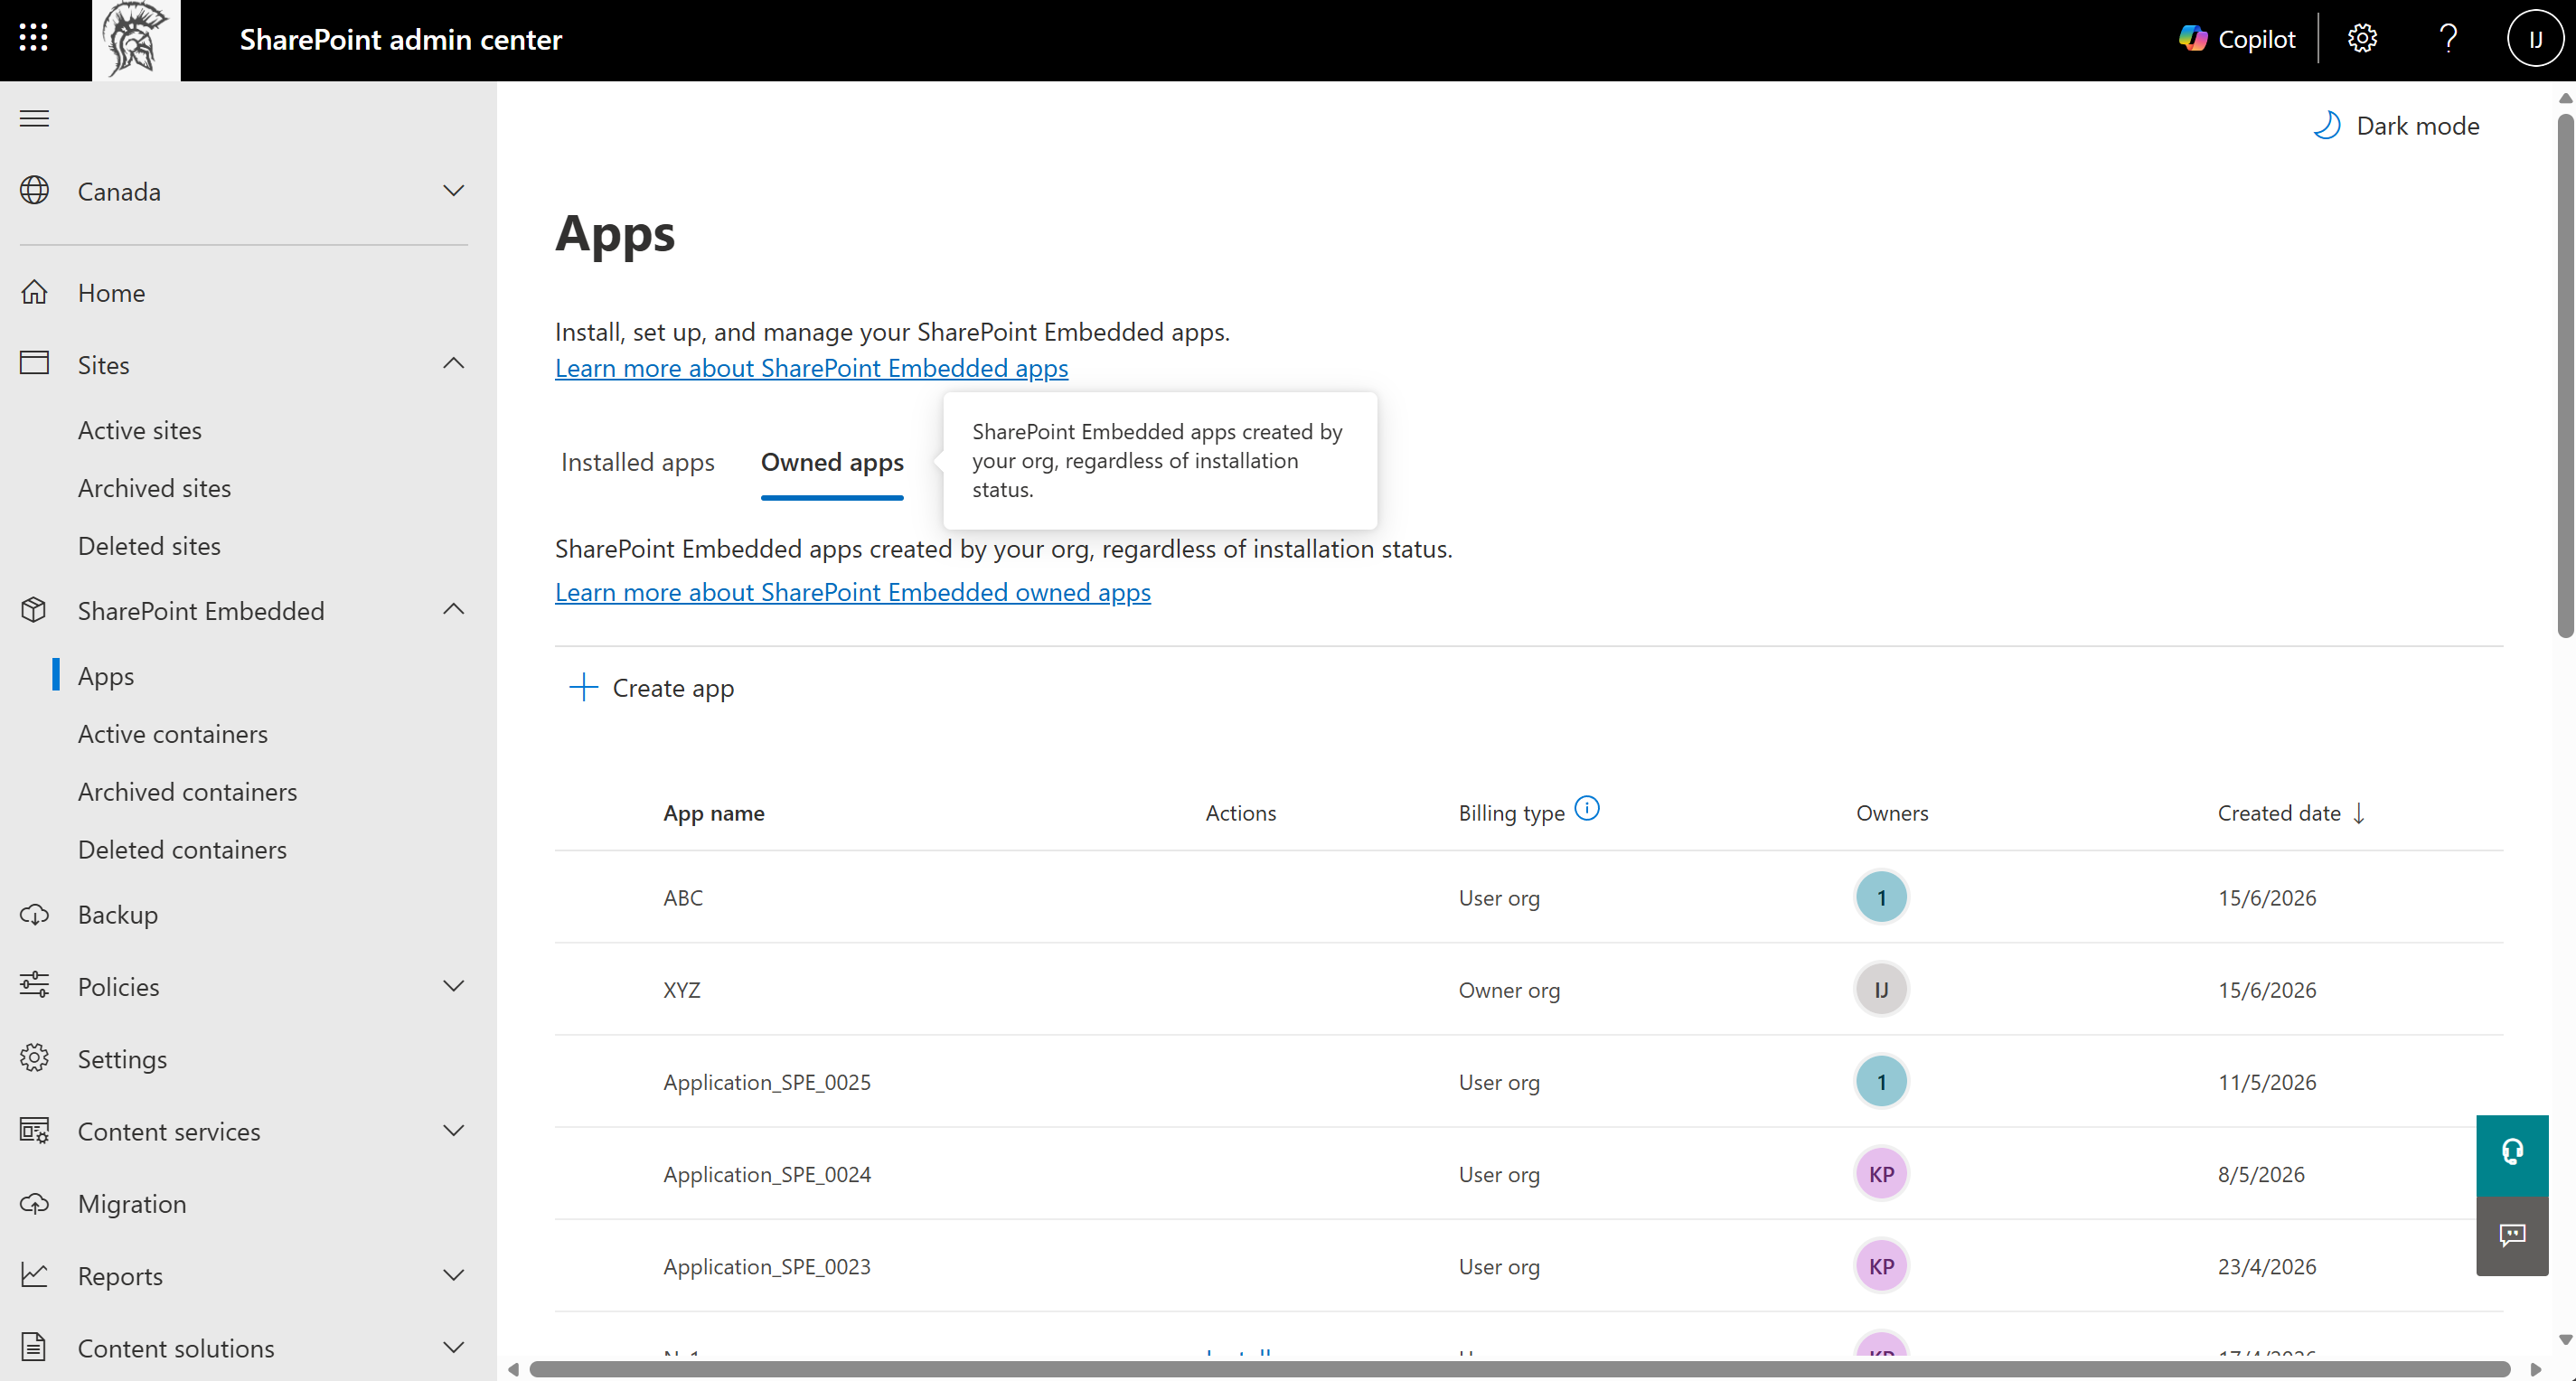Open the XYZ app row
This screenshot has width=2576, height=1381.
tap(1529, 989)
